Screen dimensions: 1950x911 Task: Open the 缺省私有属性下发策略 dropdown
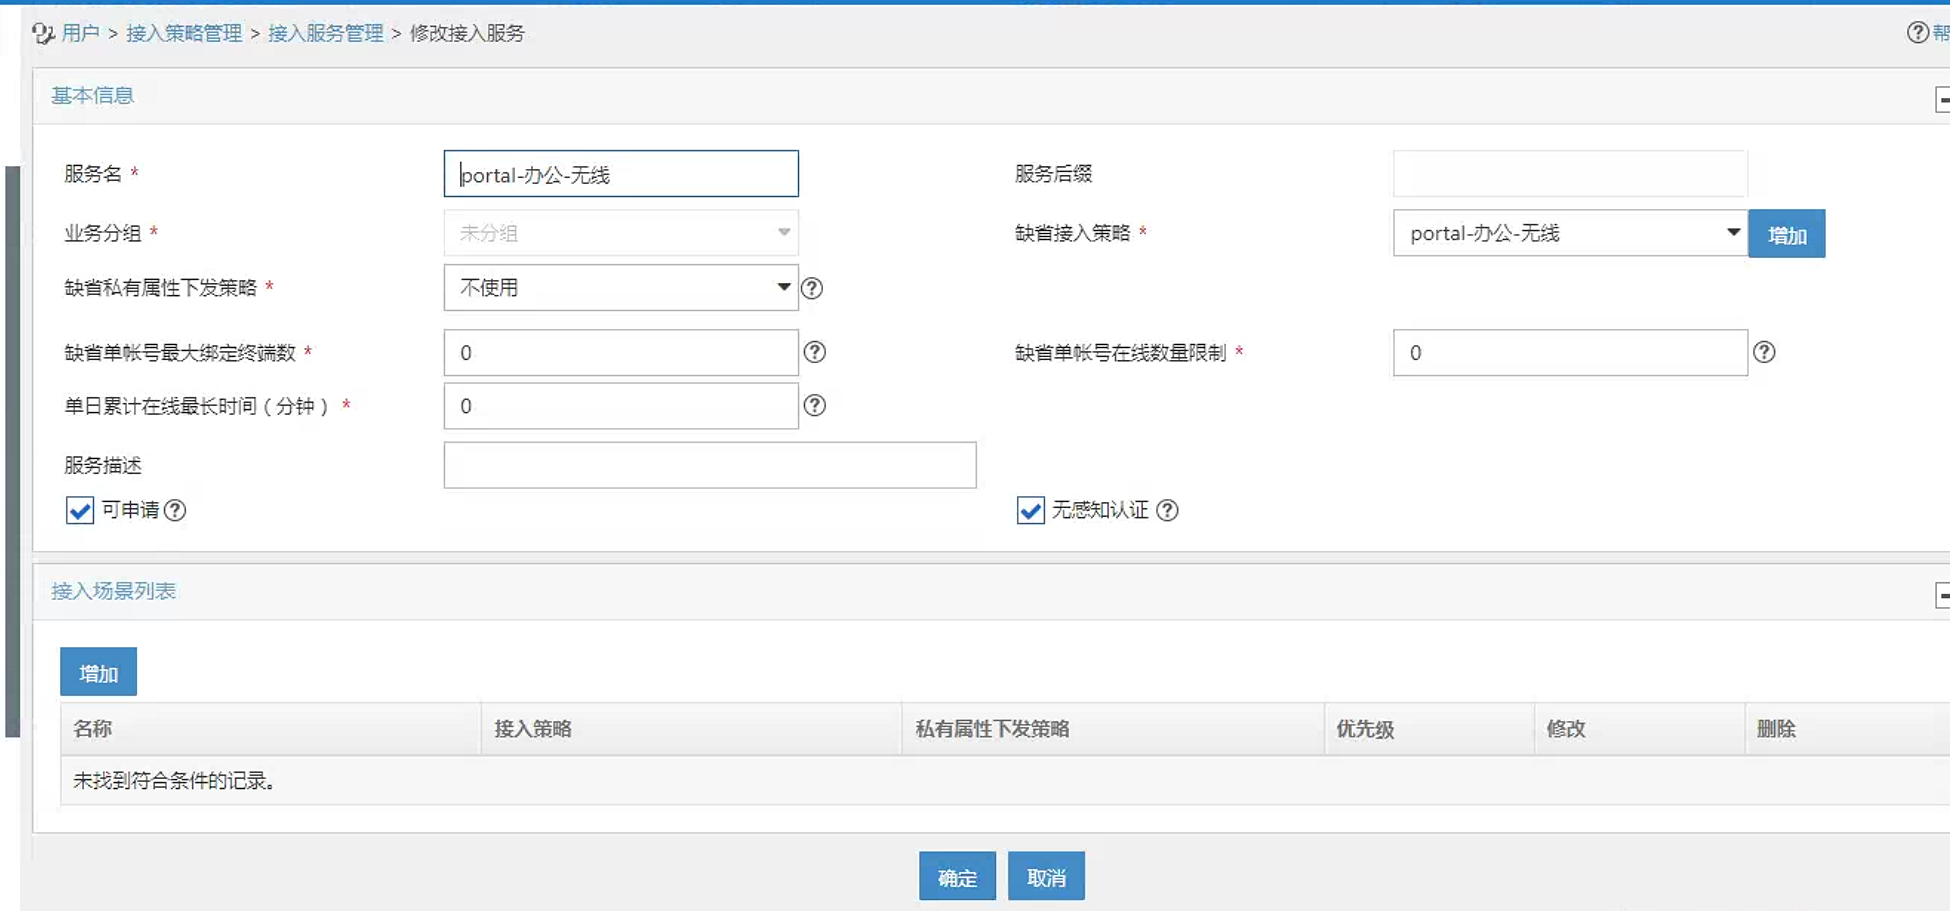pos(620,288)
